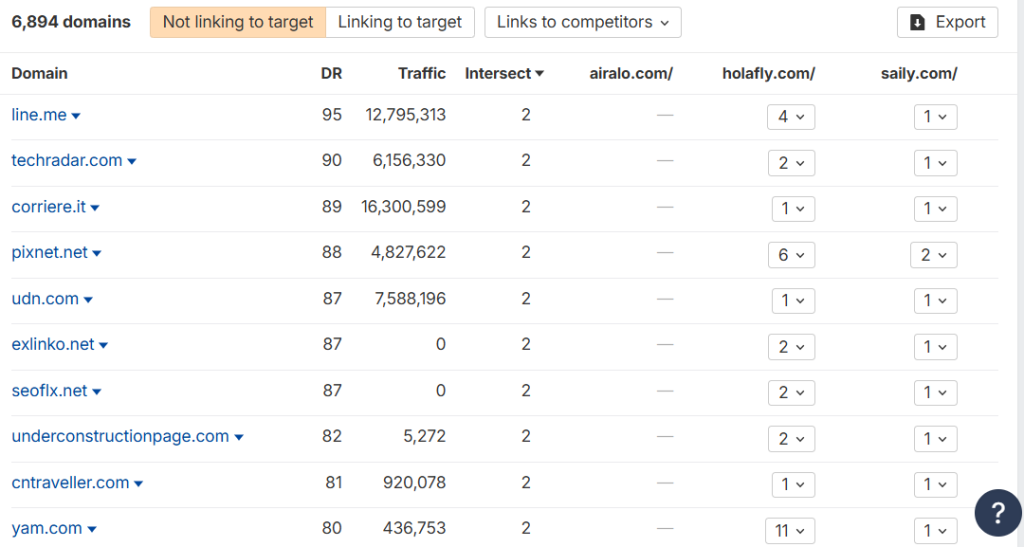This screenshot has height=547, width=1024.
Task: Expand saily links dropdown for underconstructionpage.com
Action: tap(935, 439)
